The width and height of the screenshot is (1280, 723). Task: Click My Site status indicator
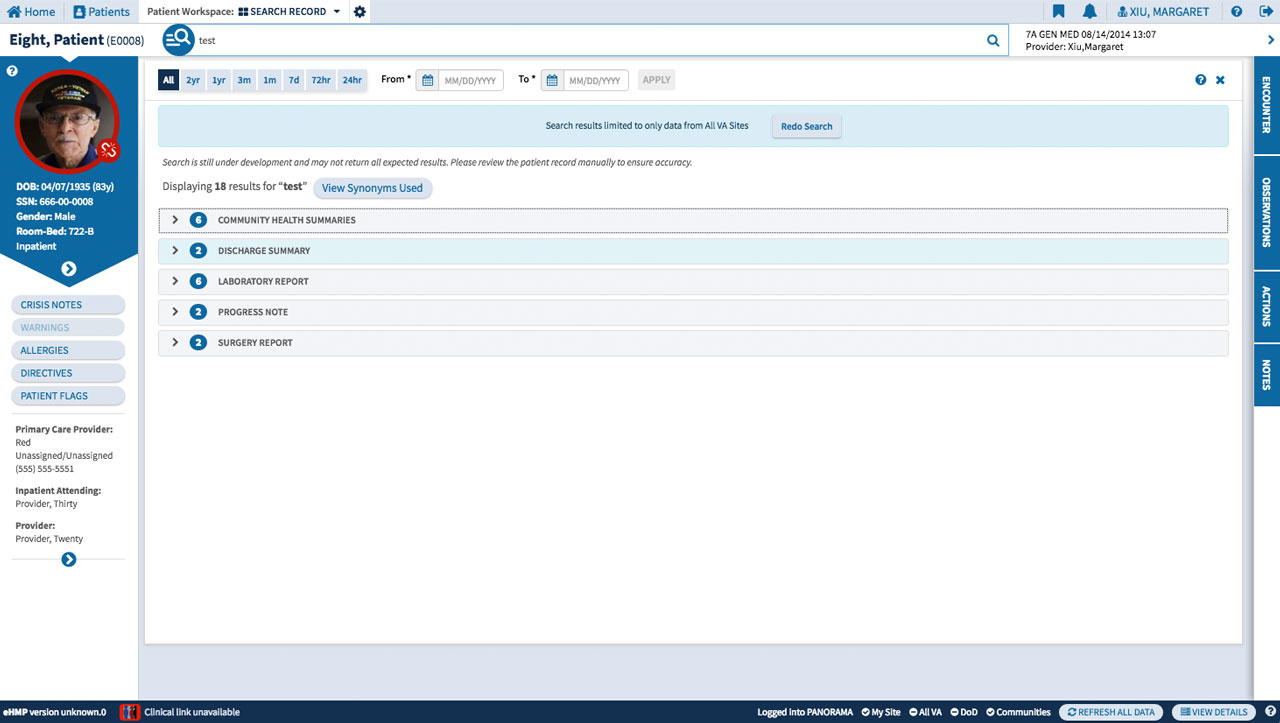tap(881, 712)
